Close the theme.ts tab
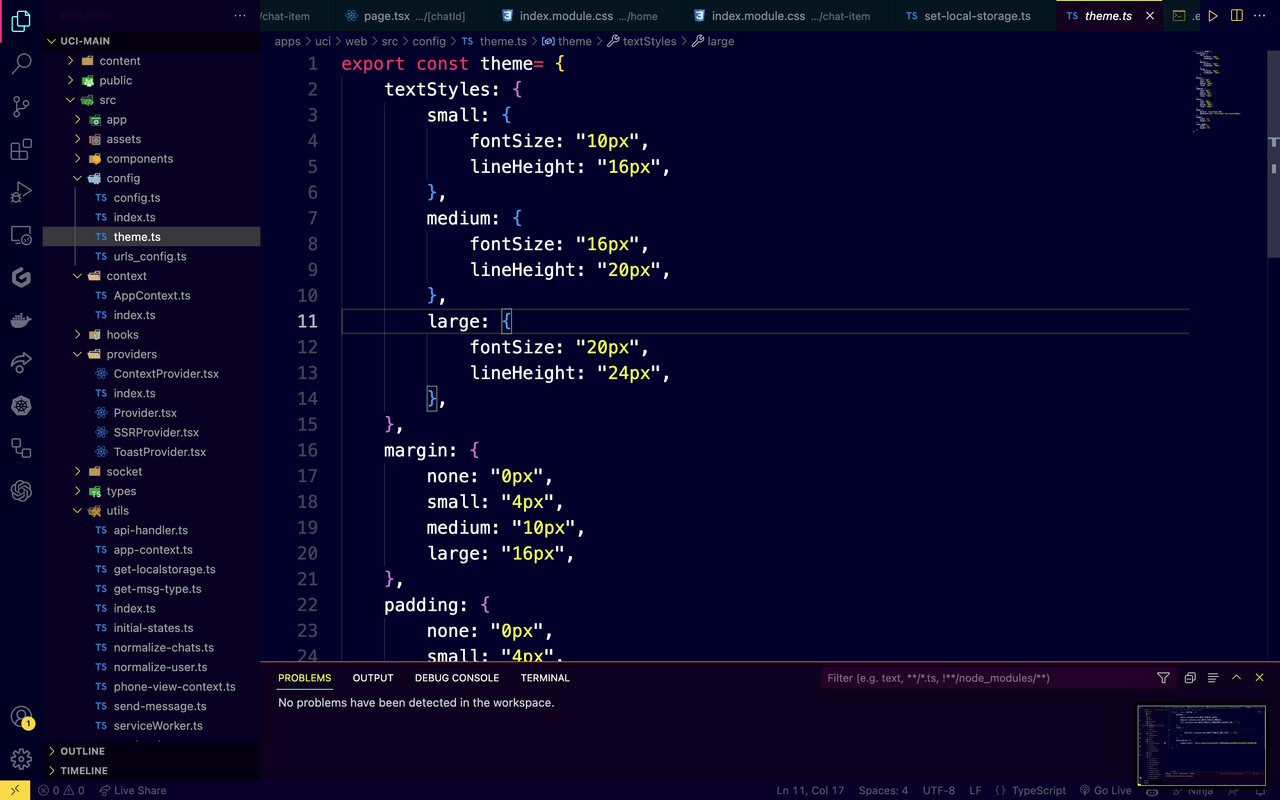The image size is (1280, 800). click(x=1150, y=16)
